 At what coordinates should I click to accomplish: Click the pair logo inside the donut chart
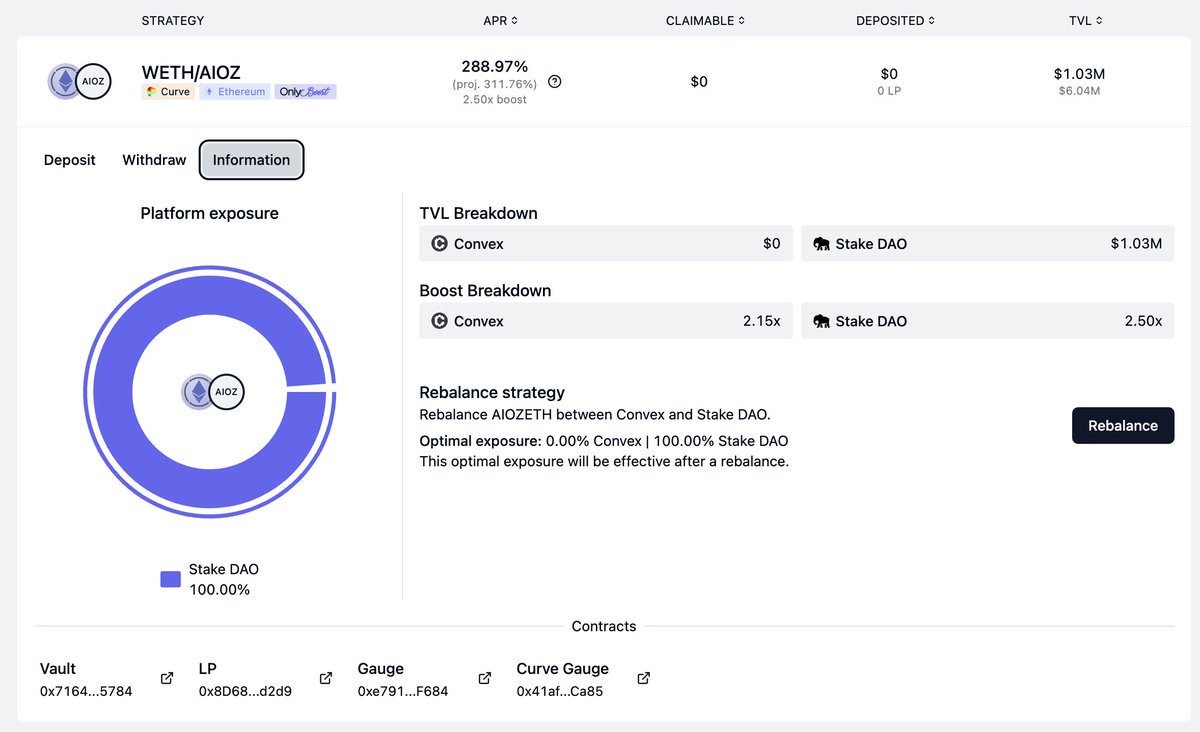(213, 392)
